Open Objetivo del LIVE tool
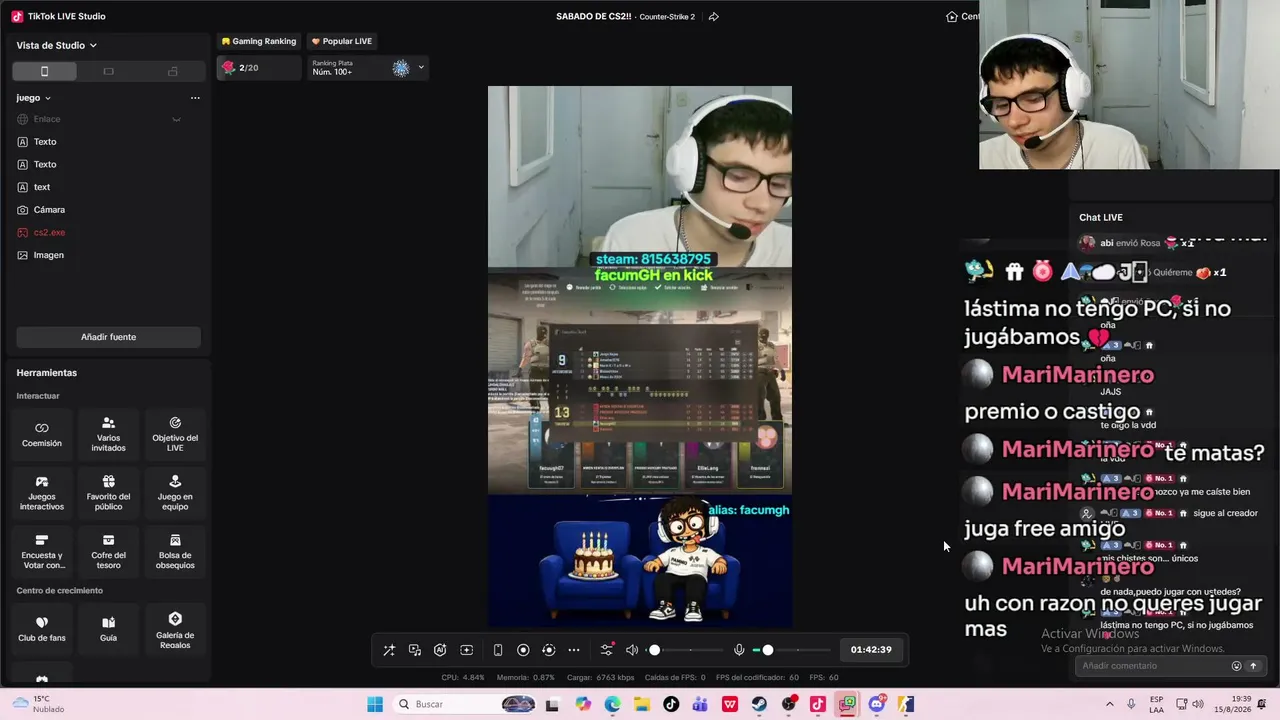This screenshot has height=720, width=1280. click(x=175, y=434)
